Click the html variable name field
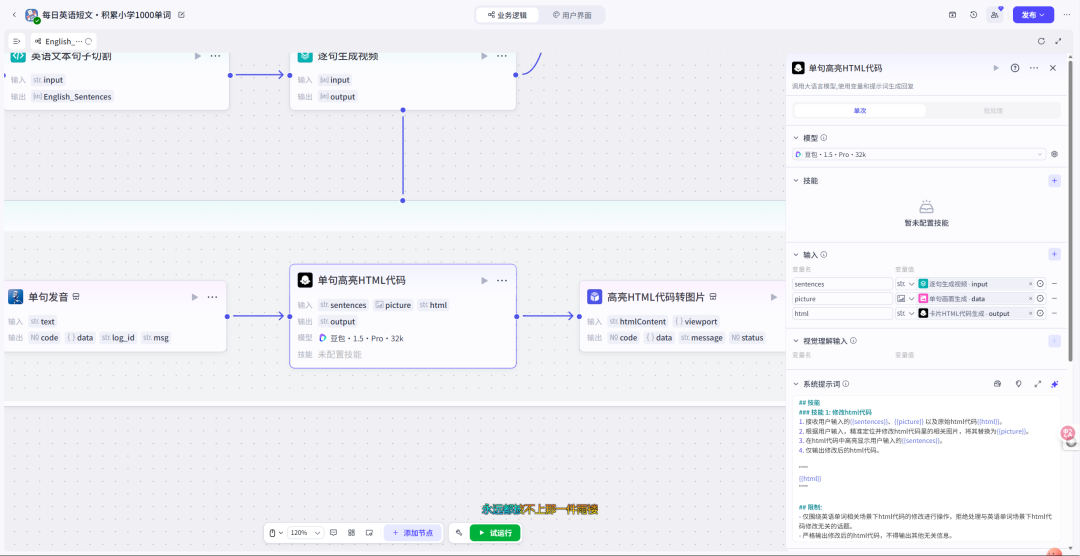This screenshot has height=556, width=1080. click(841, 313)
